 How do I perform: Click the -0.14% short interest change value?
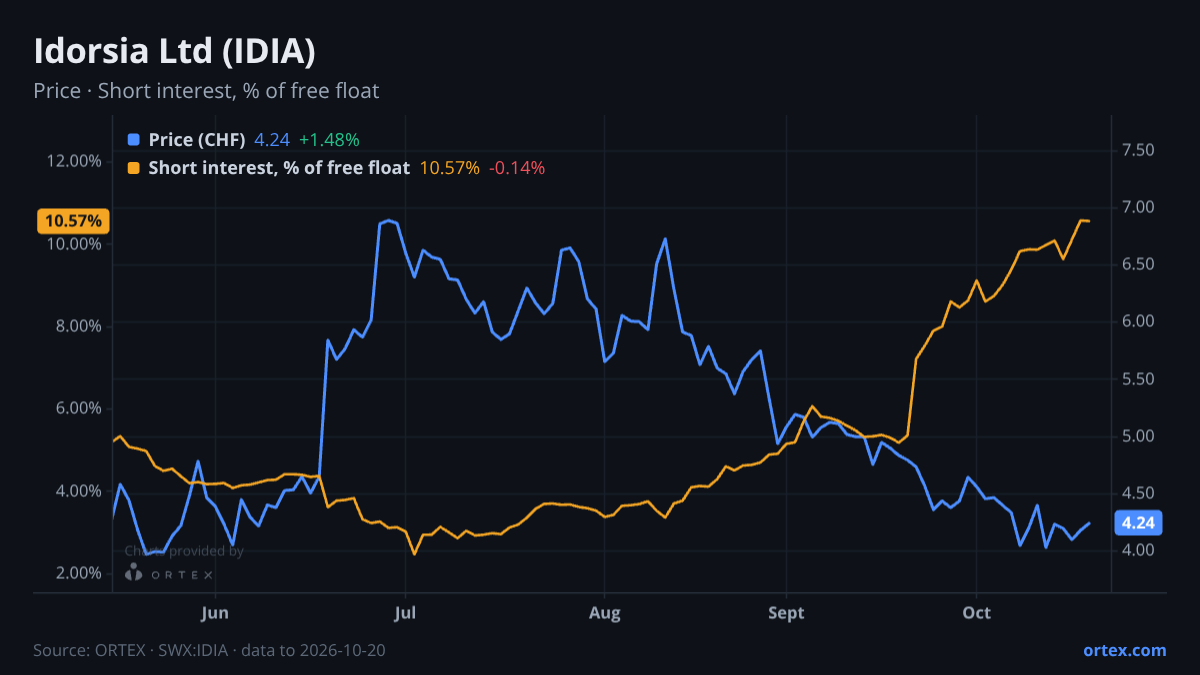click(517, 168)
